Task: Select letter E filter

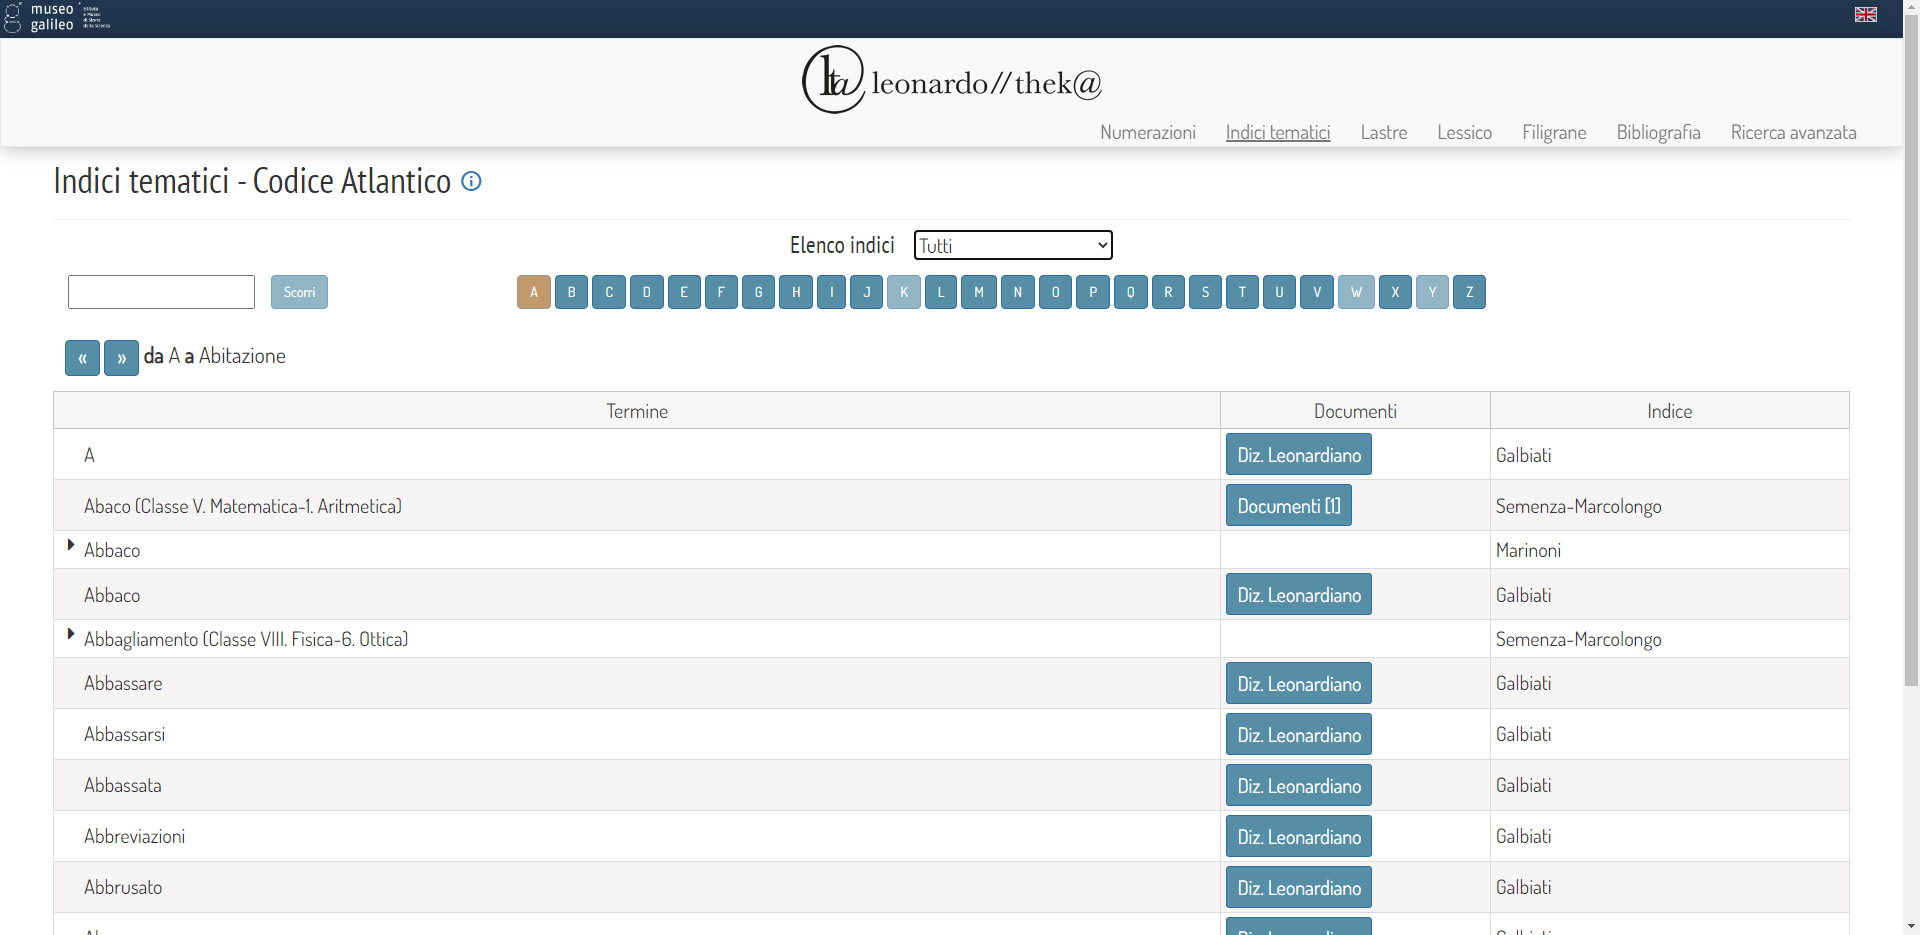Action: coord(684,292)
